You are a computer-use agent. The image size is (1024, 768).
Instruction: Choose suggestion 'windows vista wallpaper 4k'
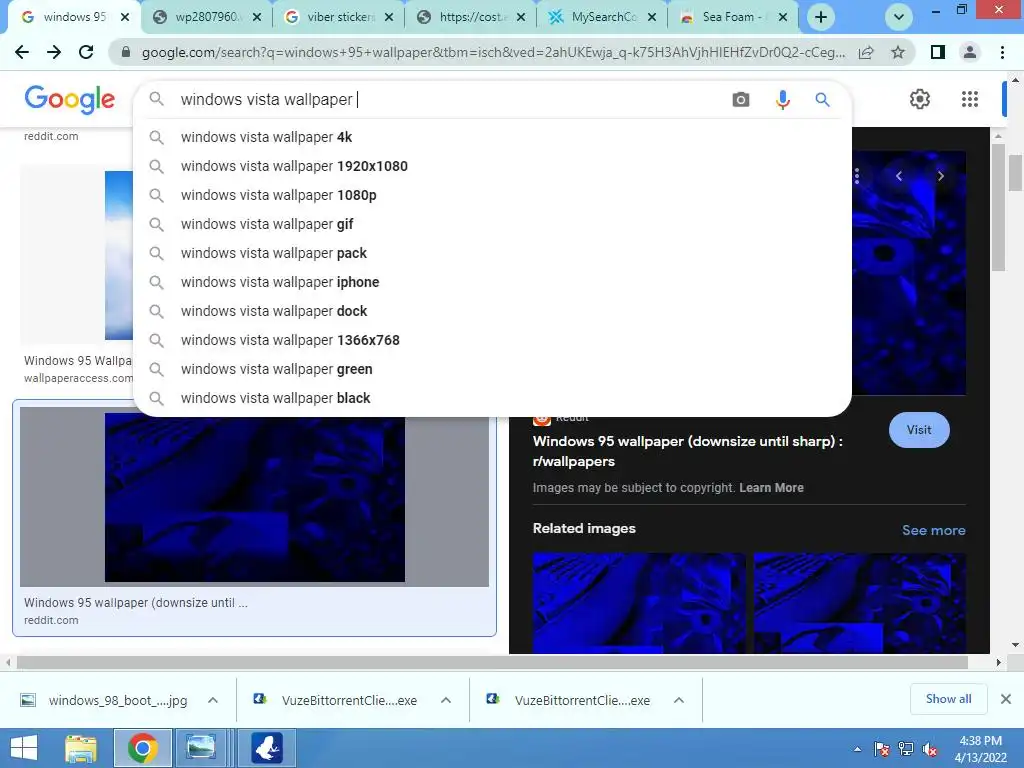click(x=492, y=137)
